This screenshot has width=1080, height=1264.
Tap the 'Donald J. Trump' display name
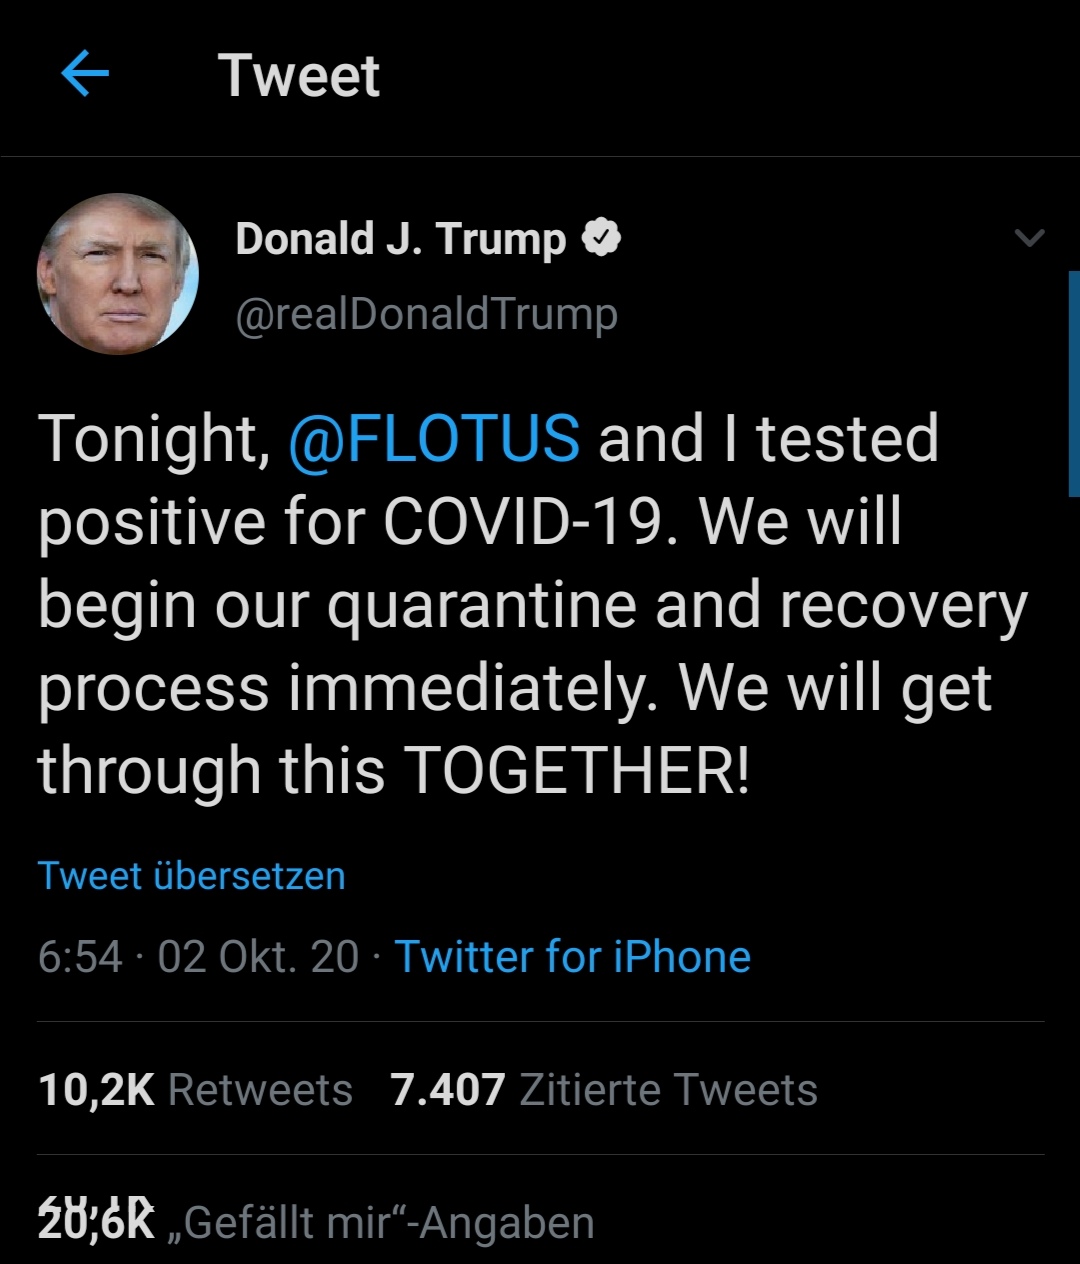coord(400,239)
